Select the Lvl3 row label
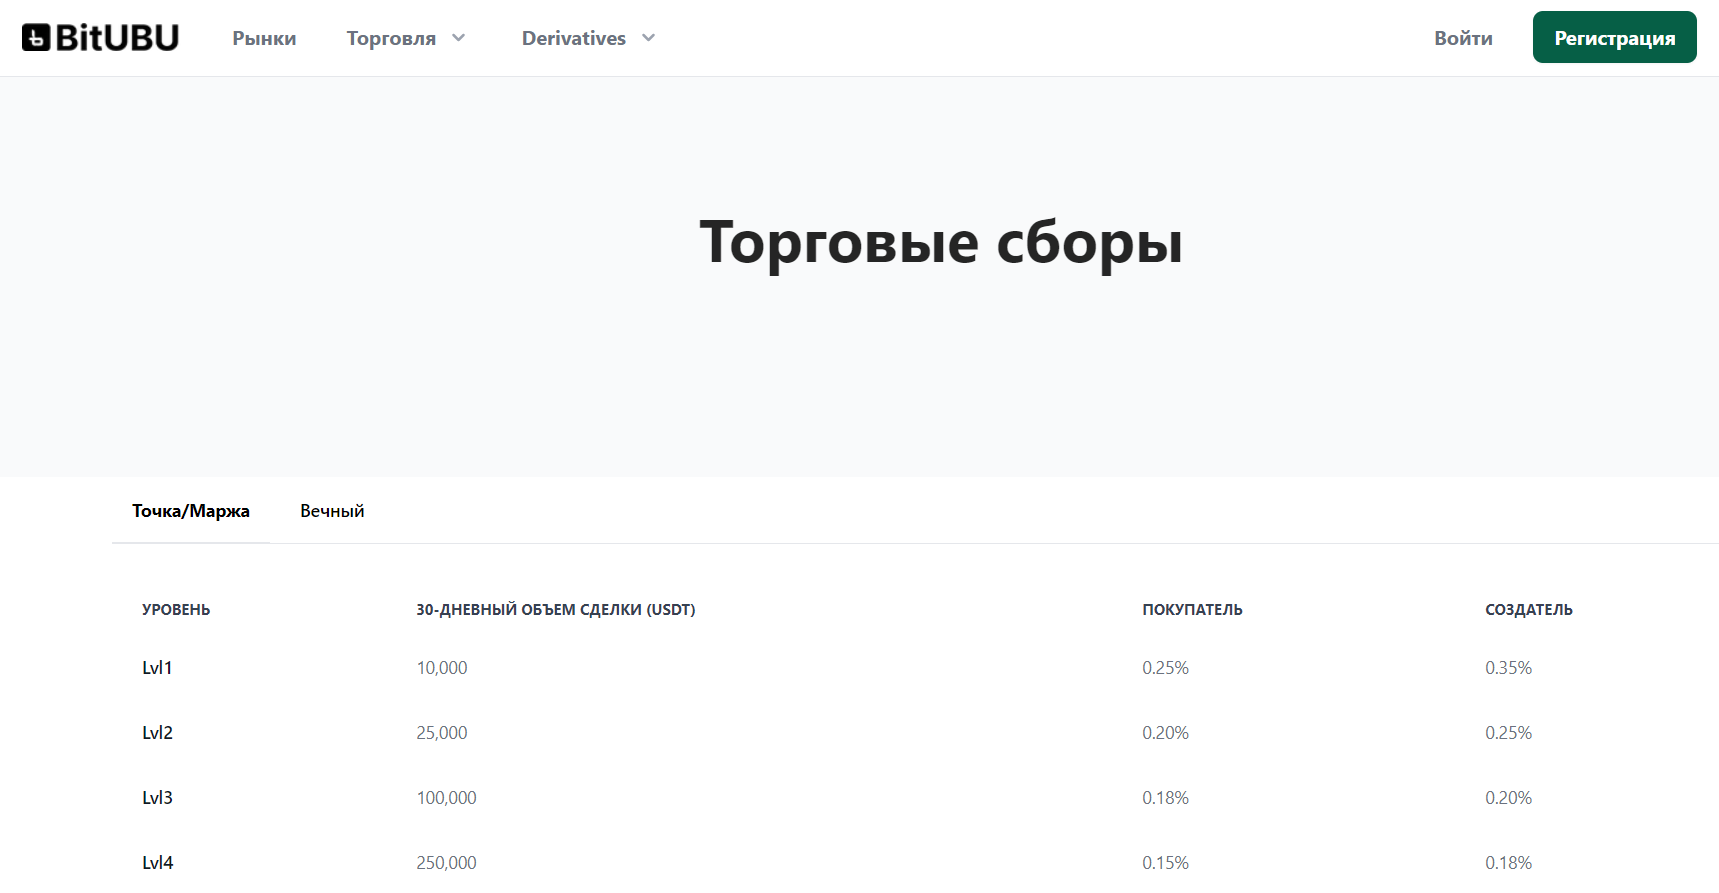1719x893 pixels. point(157,798)
